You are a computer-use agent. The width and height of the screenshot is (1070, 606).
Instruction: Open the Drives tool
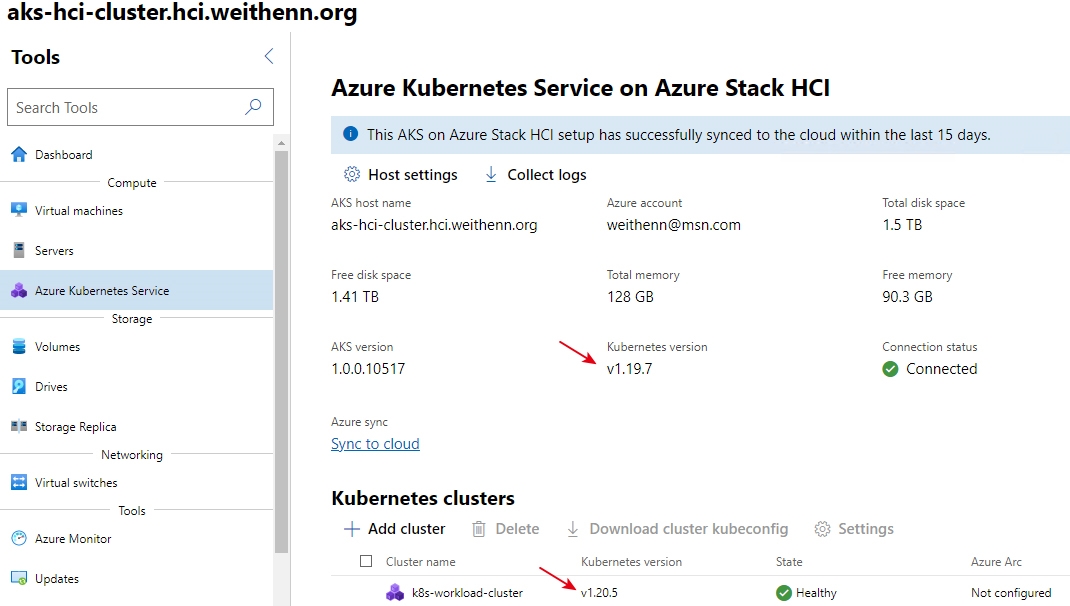tap(136, 387)
